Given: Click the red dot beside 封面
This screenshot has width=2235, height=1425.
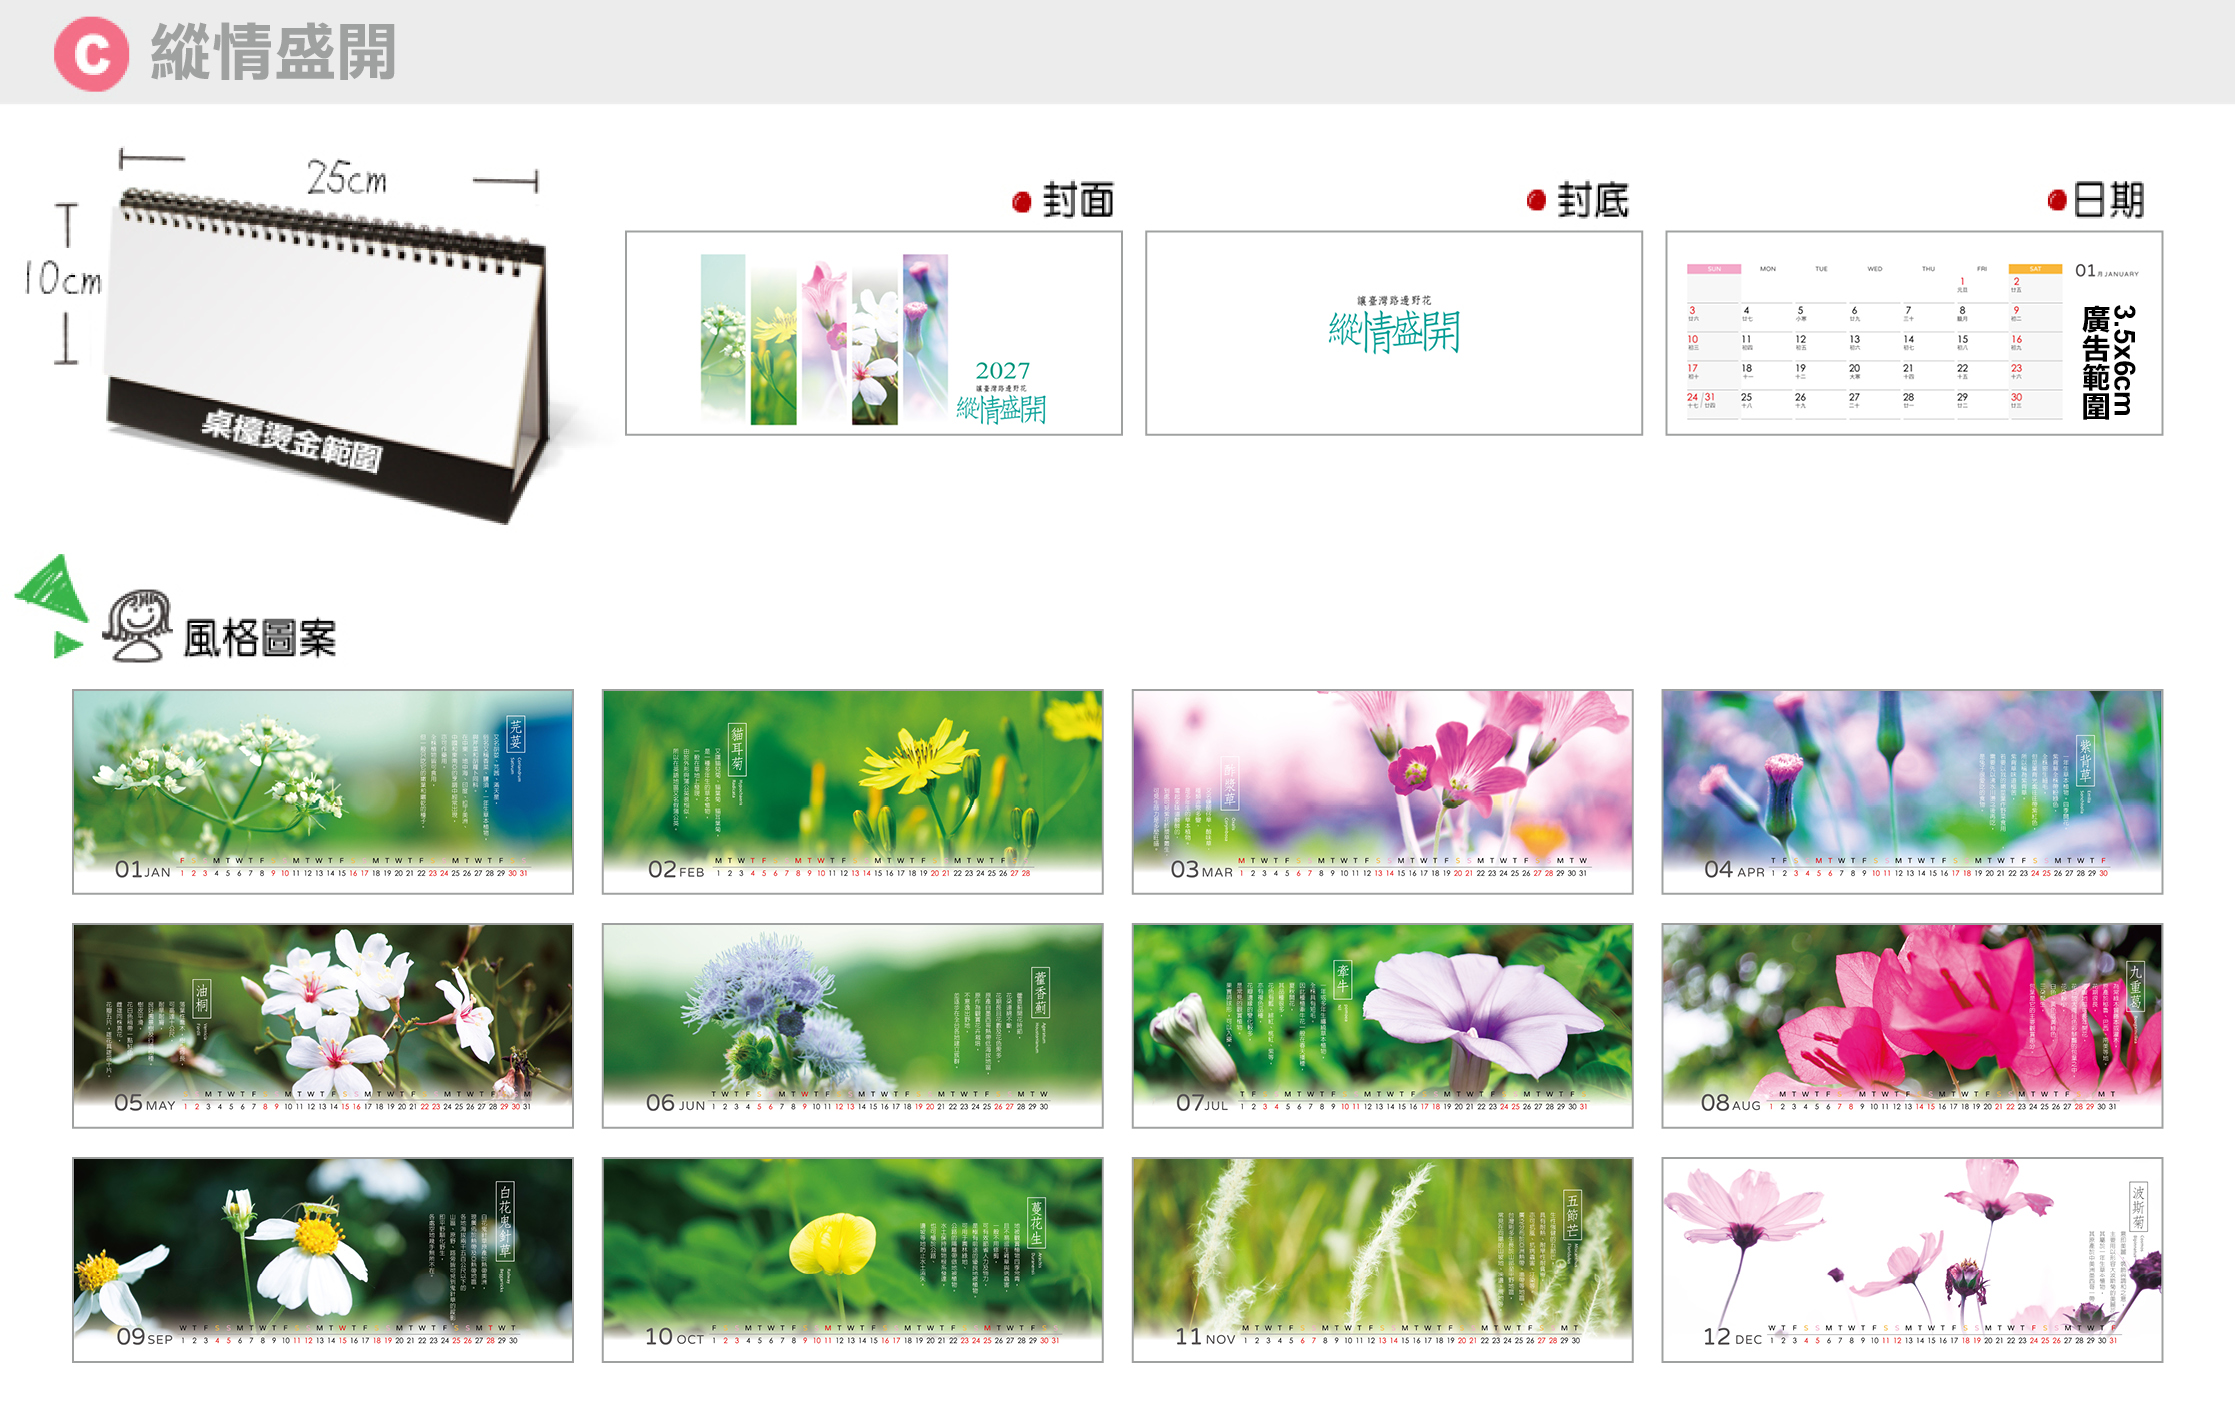Looking at the screenshot, I should pyautogui.click(x=1021, y=202).
